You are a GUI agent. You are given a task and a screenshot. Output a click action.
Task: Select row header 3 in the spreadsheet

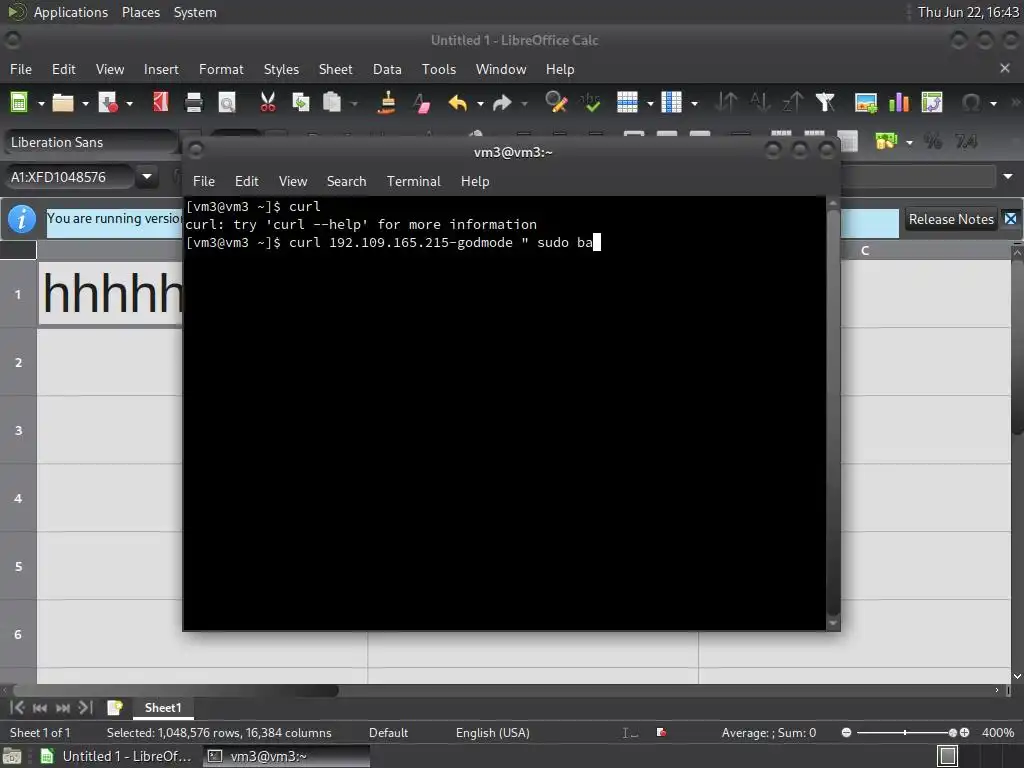(18, 430)
